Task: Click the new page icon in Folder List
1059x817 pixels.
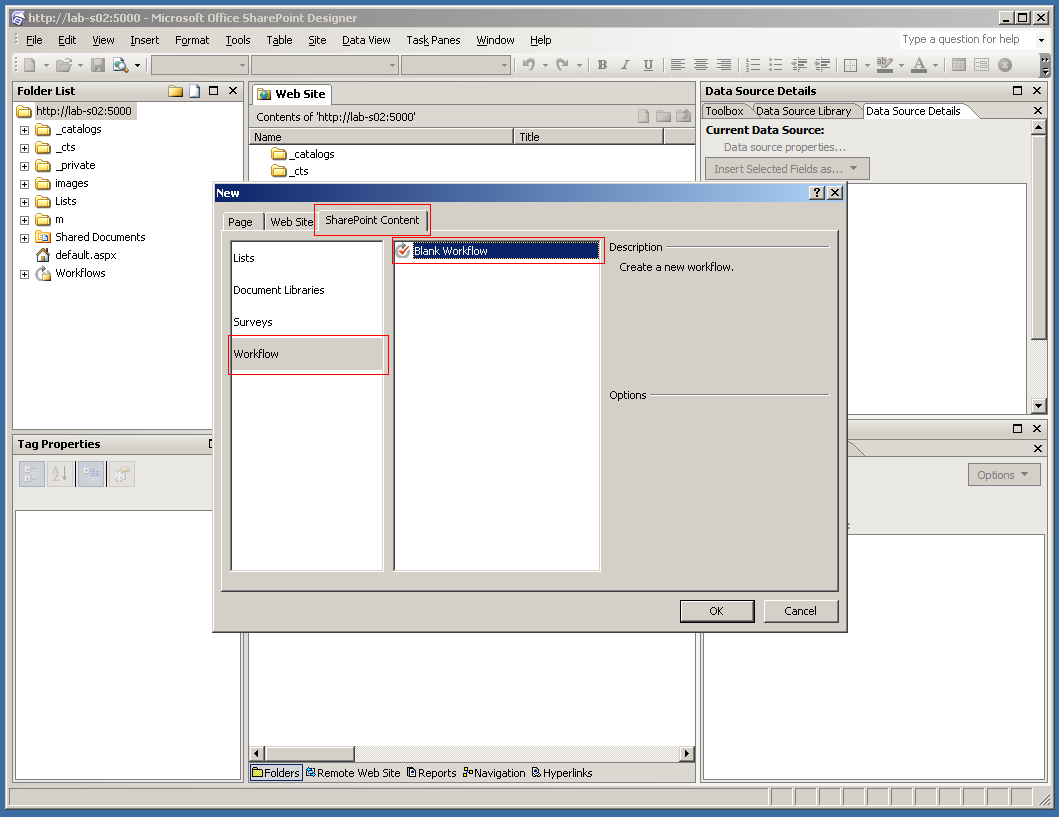Action: click(195, 91)
